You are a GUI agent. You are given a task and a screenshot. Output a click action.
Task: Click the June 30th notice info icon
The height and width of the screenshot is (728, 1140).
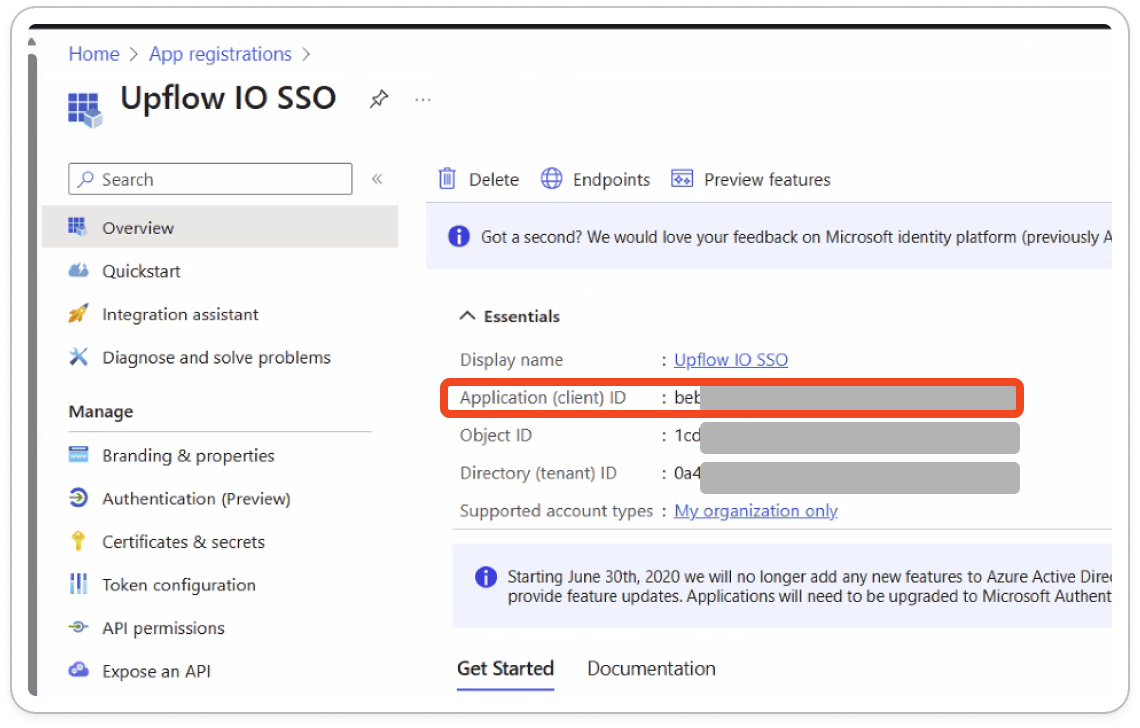pyautogui.click(x=486, y=577)
